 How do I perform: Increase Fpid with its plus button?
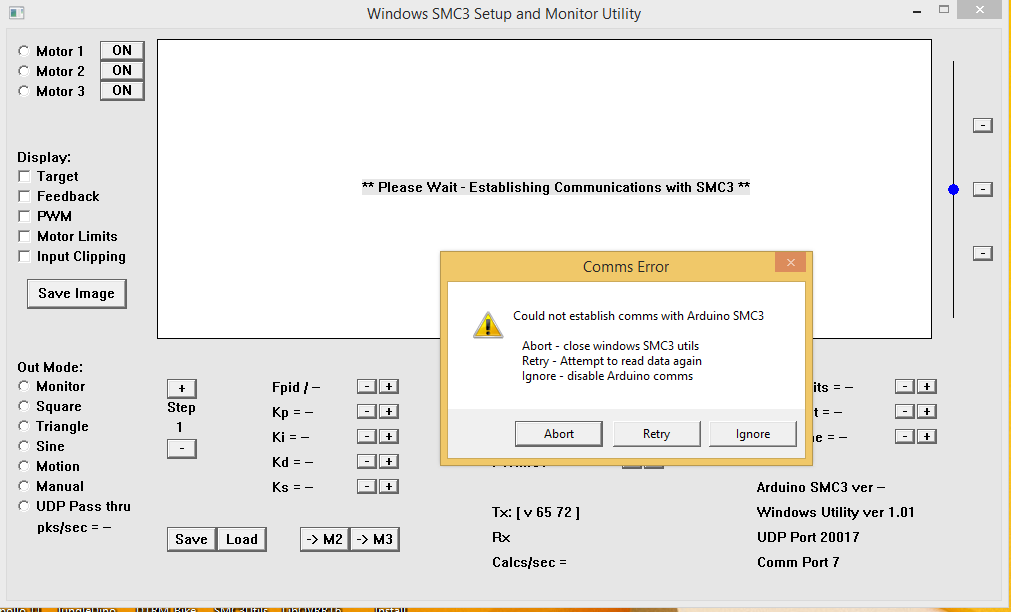389,386
